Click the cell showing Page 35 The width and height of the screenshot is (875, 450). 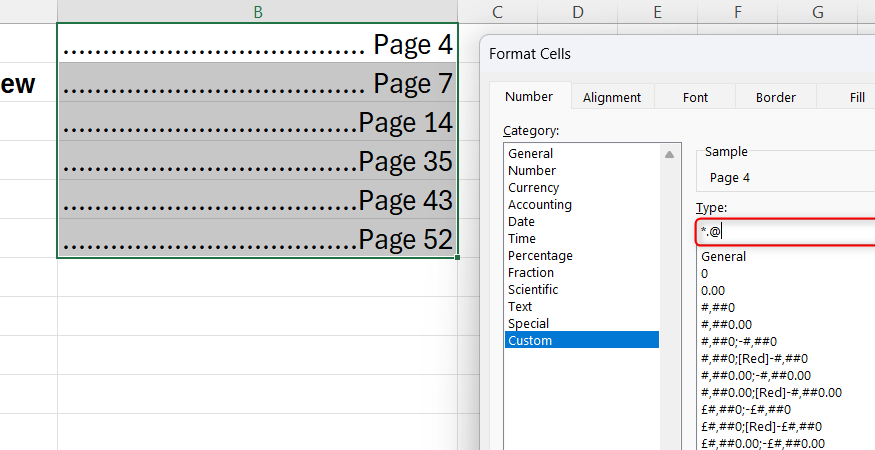257,160
